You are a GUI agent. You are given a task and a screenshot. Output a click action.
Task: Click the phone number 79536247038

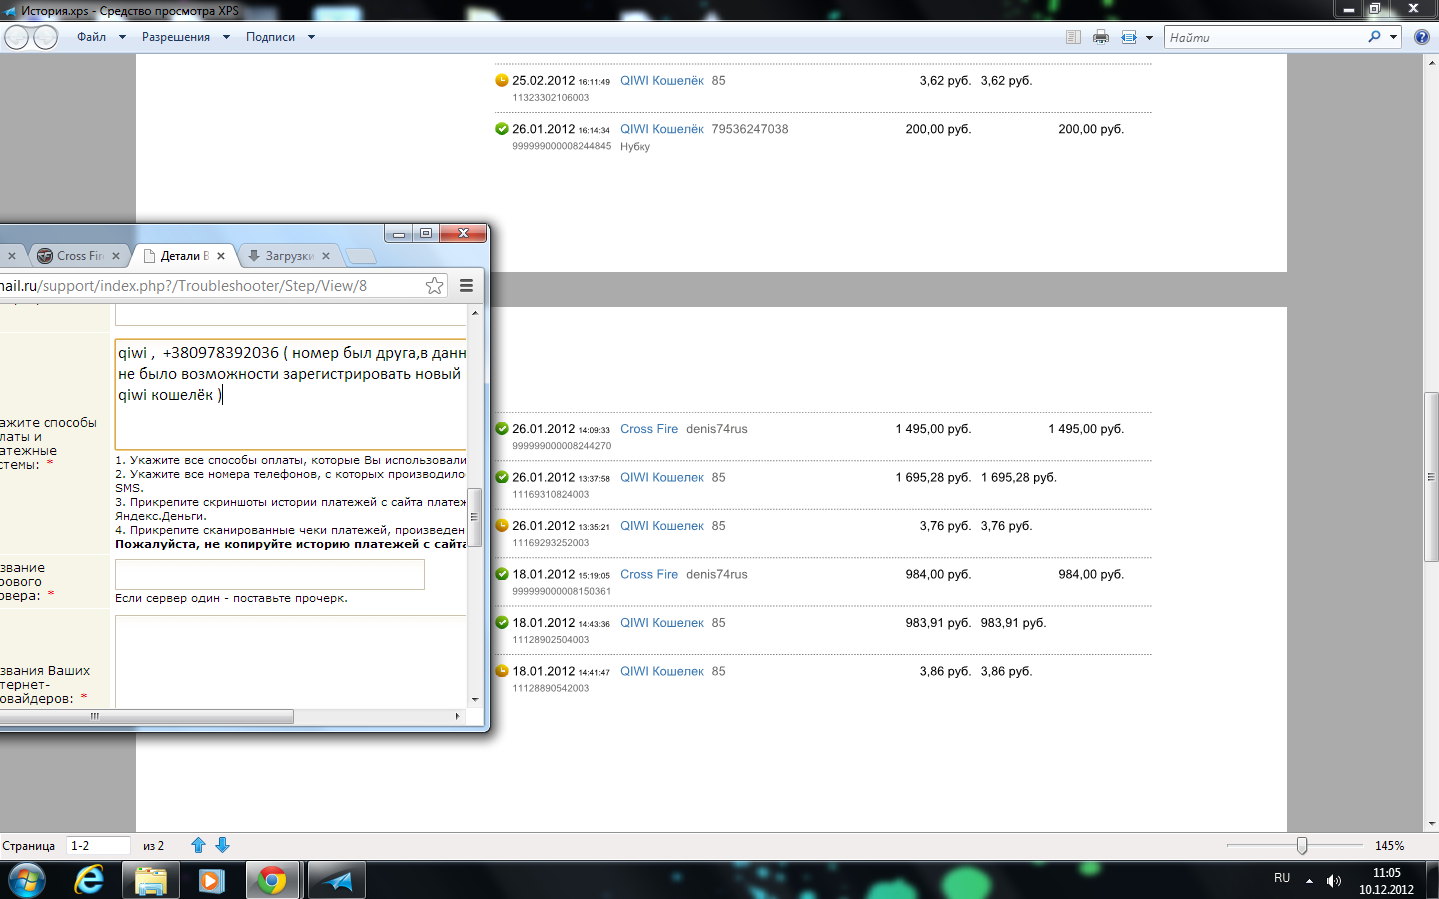(x=750, y=129)
